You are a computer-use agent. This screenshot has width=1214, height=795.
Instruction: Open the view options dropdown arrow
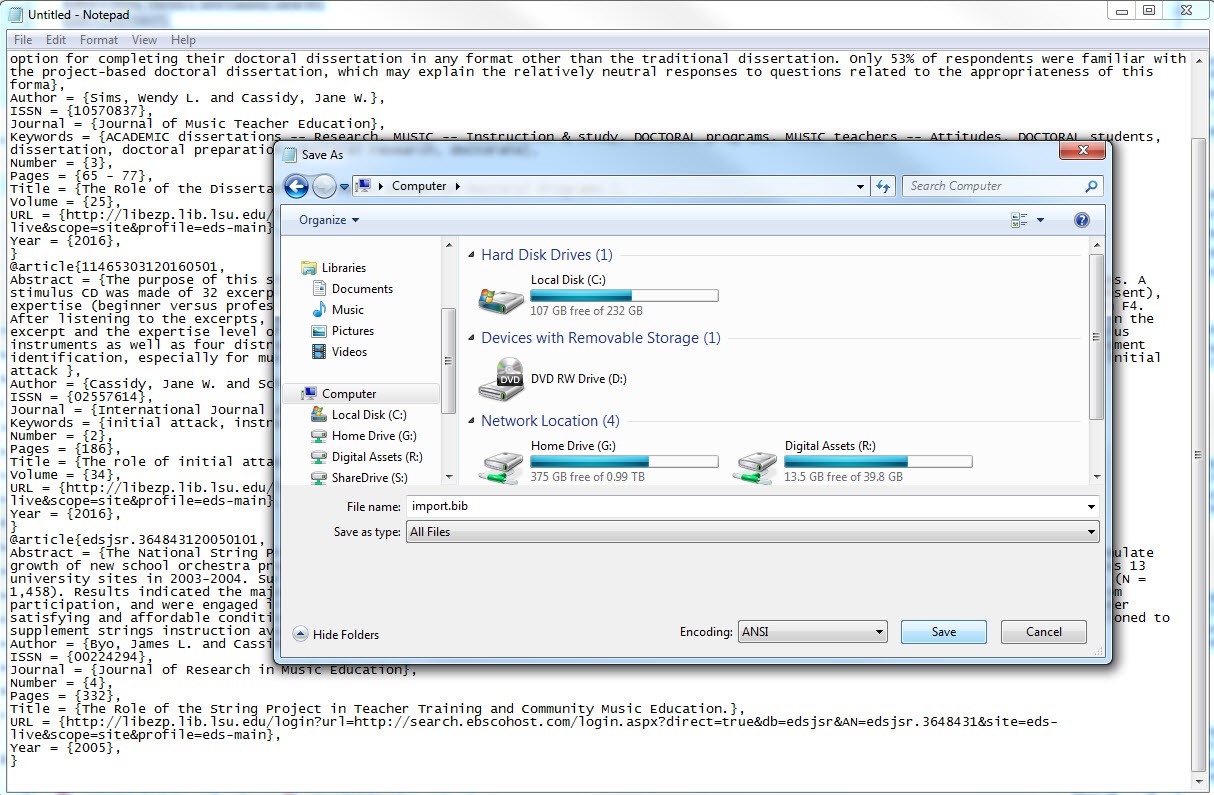pyautogui.click(x=1040, y=220)
